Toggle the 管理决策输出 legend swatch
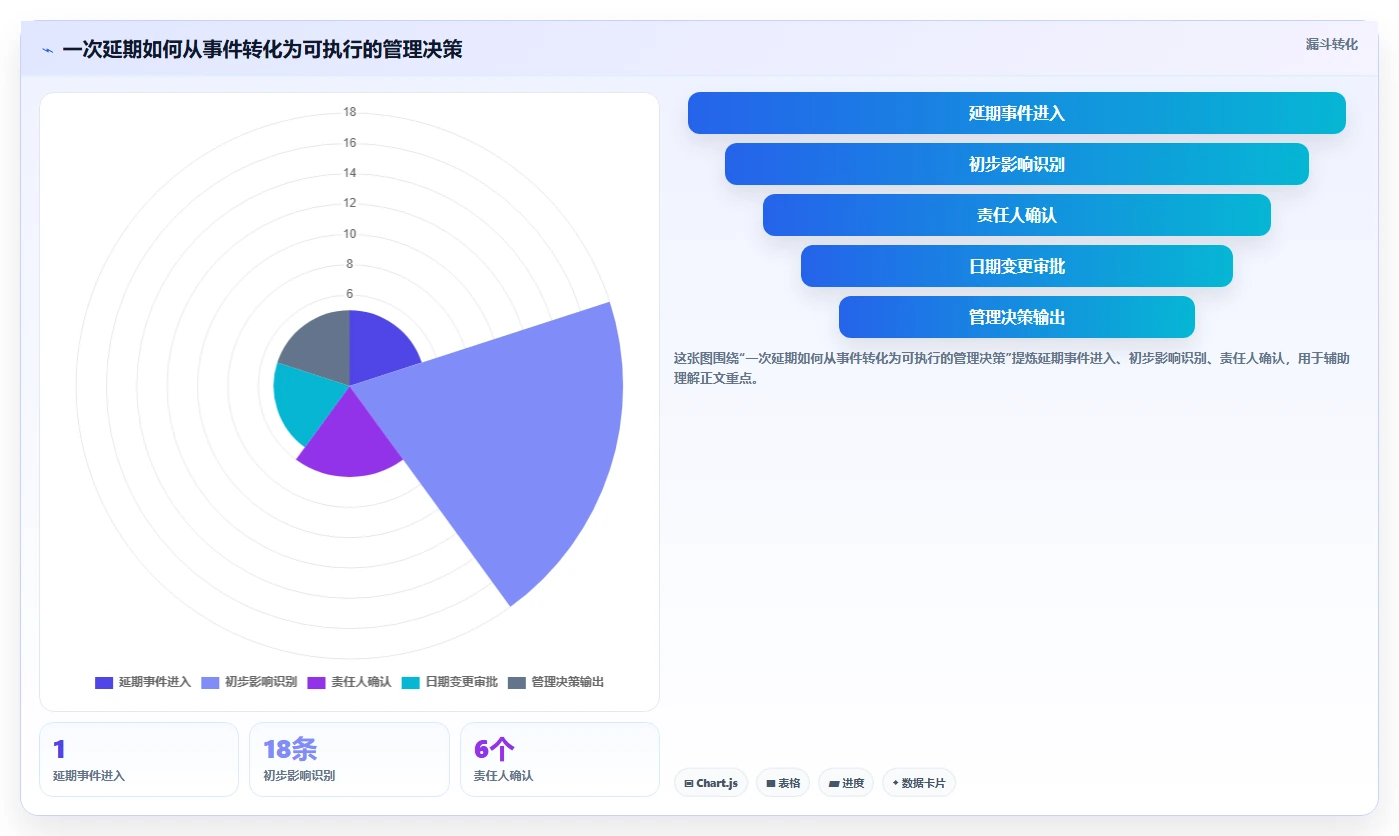Image resolution: width=1399 pixels, height=836 pixels. pyautogui.click(x=517, y=682)
